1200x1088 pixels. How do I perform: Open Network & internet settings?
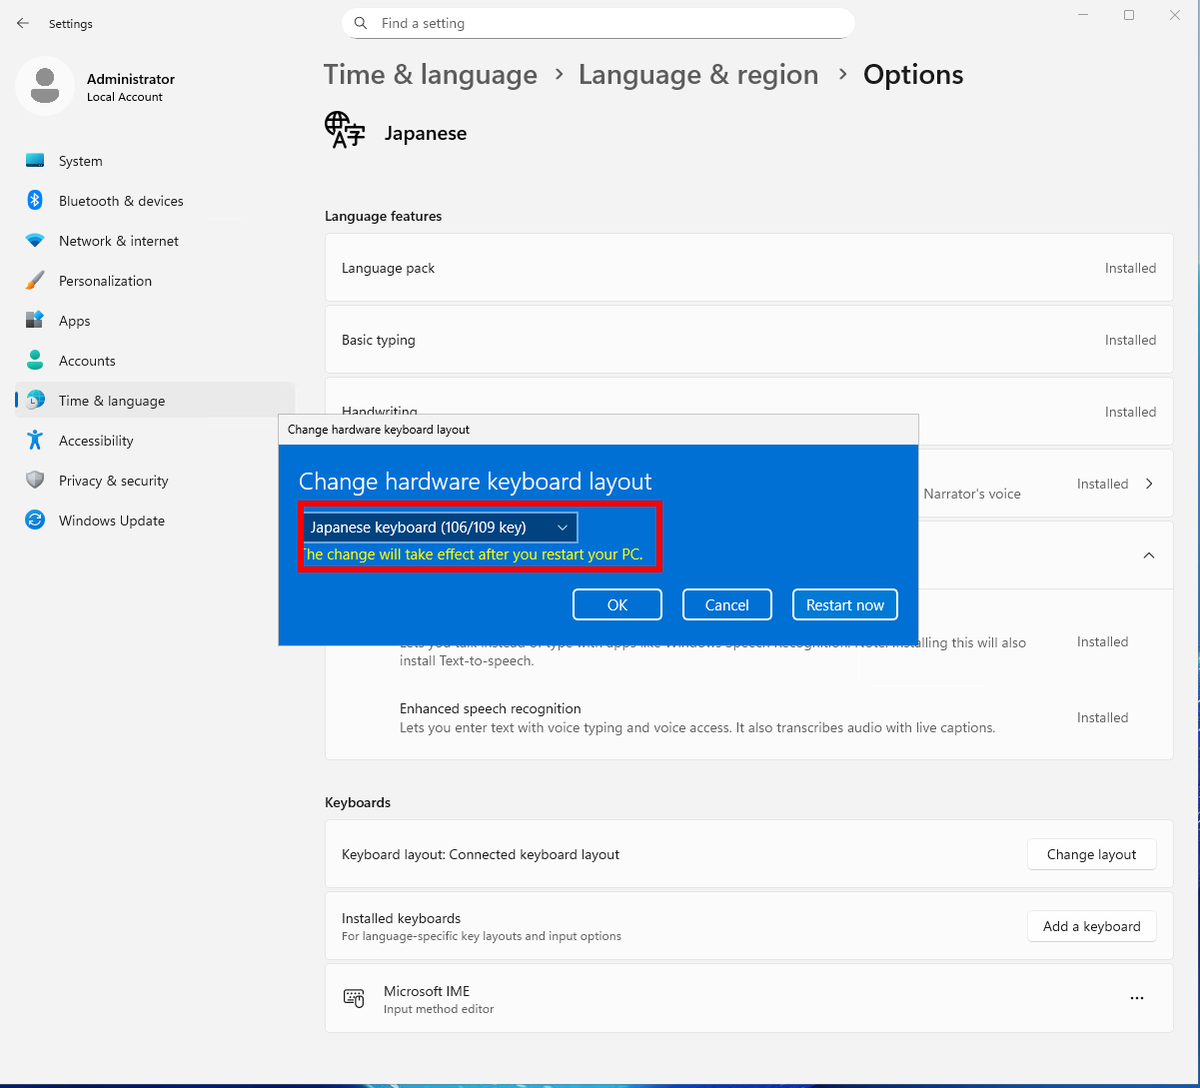click(35, 240)
